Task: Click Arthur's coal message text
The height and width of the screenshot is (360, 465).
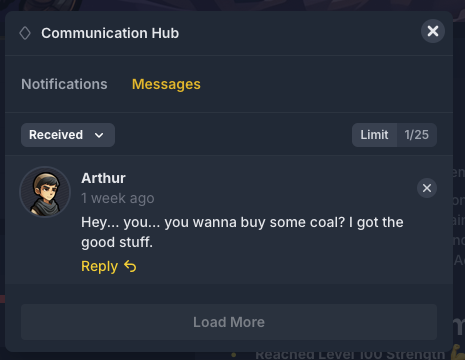Action: coord(242,232)
